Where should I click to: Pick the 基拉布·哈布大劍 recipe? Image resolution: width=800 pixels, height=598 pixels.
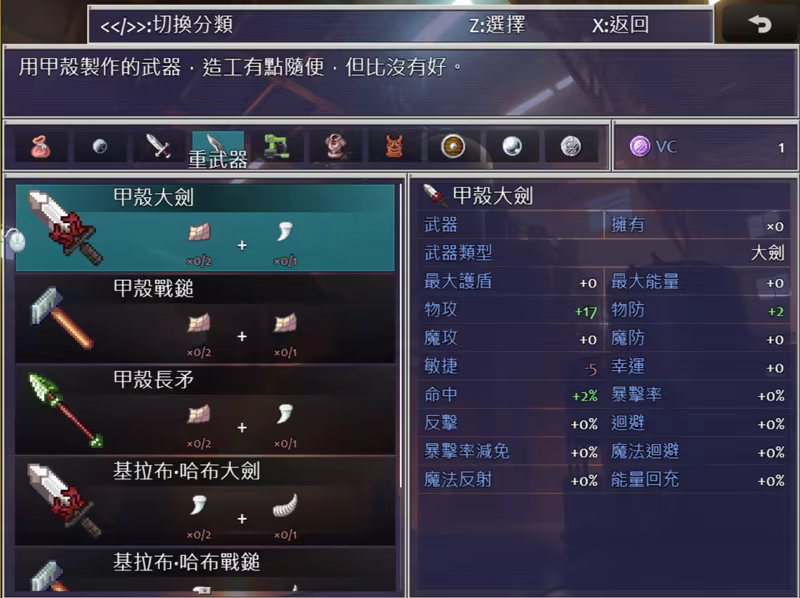click(205, 501)
